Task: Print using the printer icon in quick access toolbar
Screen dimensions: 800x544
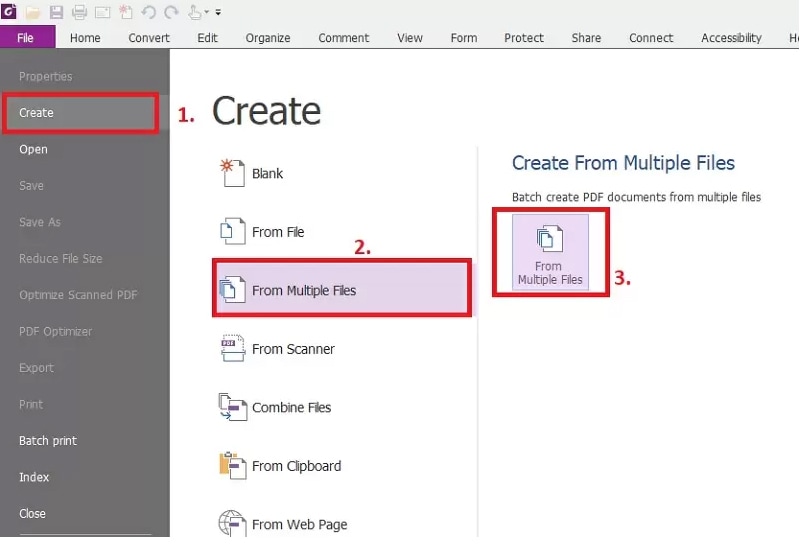Action: click(x=79, y=12)
